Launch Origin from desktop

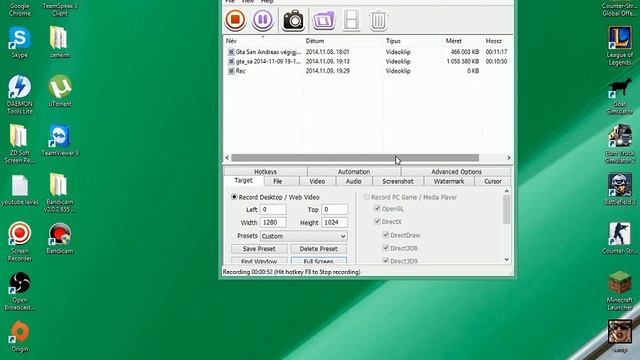20,337
